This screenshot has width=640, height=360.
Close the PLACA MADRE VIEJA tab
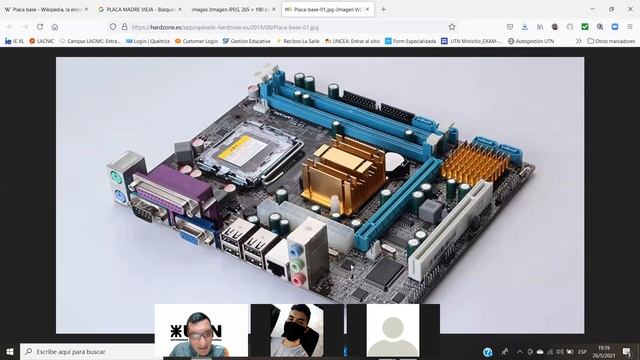pos(180,9)
